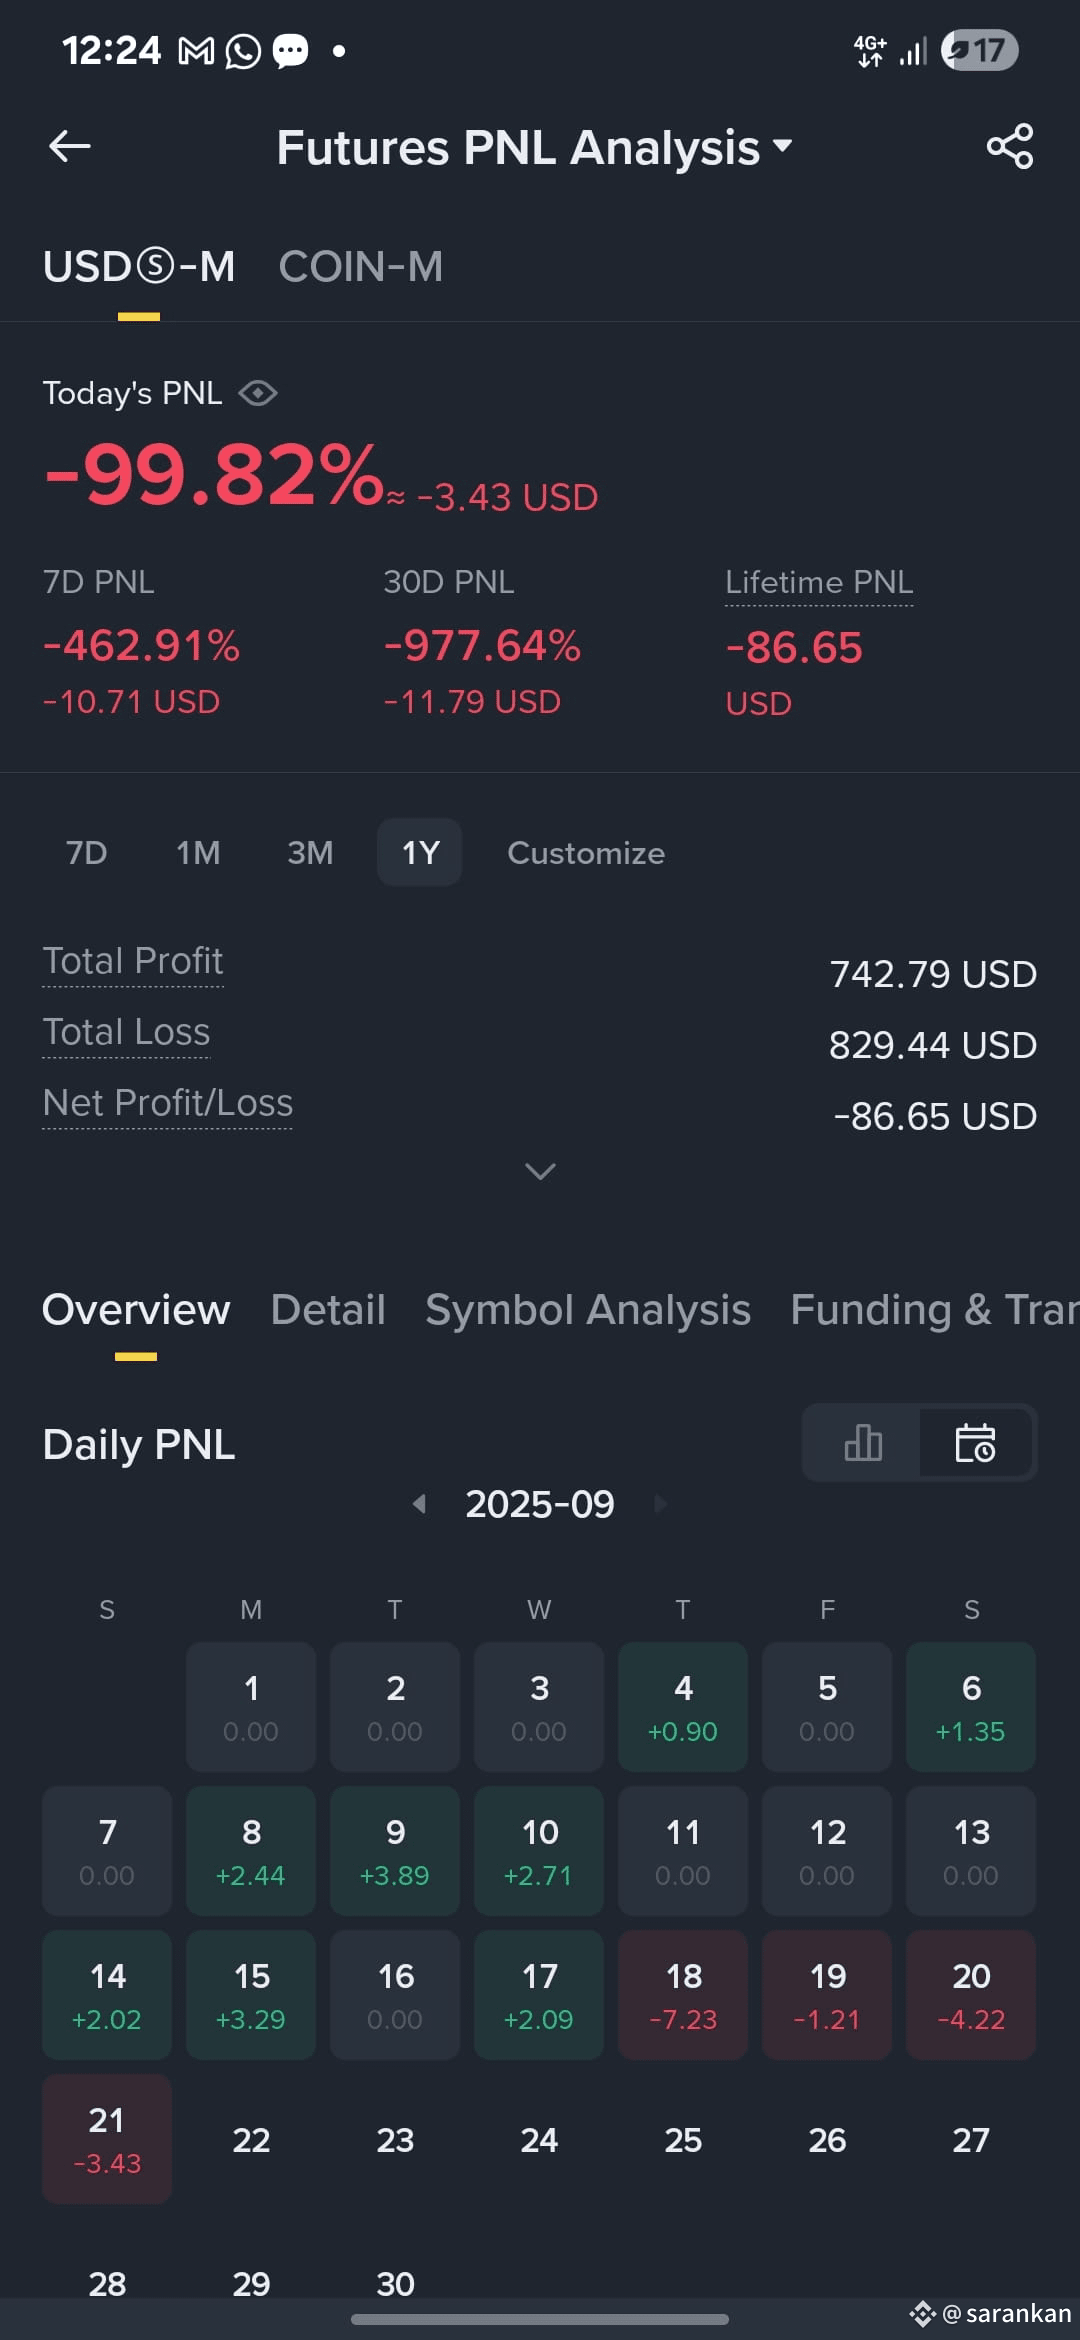Screen dimensions: 1080x2340
Task: Switch to bar chart view icon
Action: (x=863, y=1443)
